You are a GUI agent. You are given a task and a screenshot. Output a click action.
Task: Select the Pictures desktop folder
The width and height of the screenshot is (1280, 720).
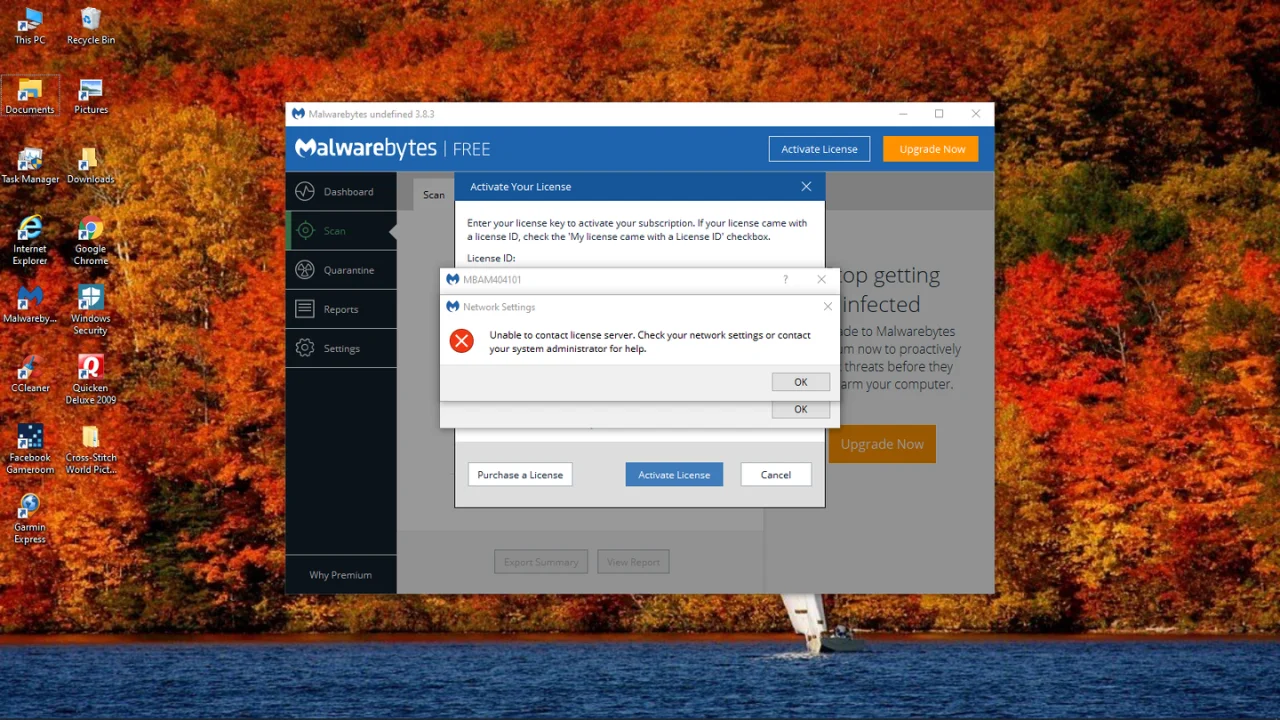point(90,96)
